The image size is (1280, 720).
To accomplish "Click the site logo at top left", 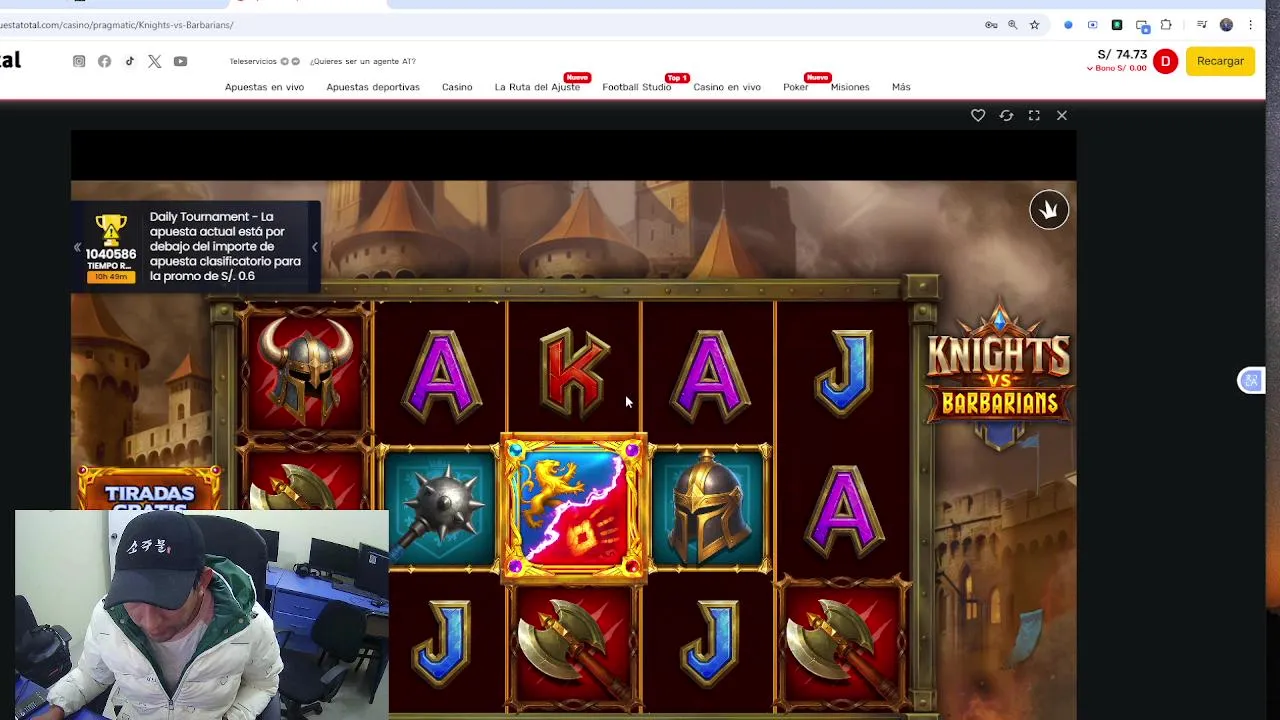I will click(10, 60).
